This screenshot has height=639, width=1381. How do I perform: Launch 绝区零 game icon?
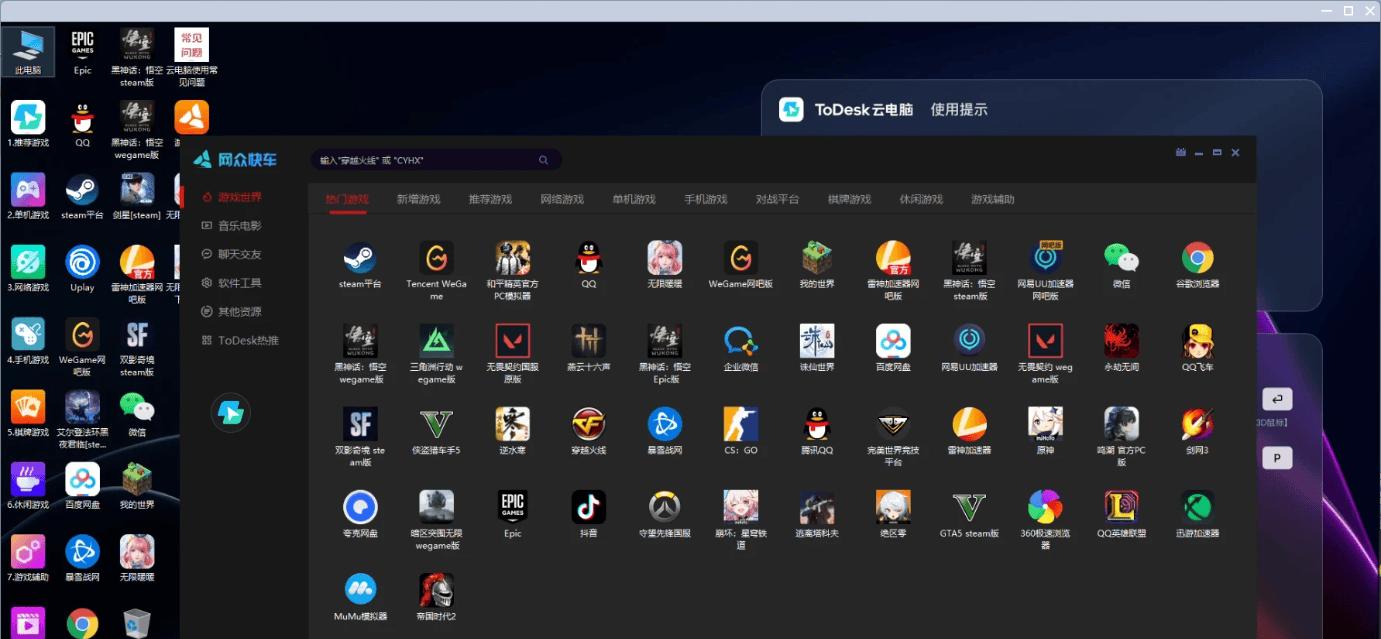pos(893,507)
